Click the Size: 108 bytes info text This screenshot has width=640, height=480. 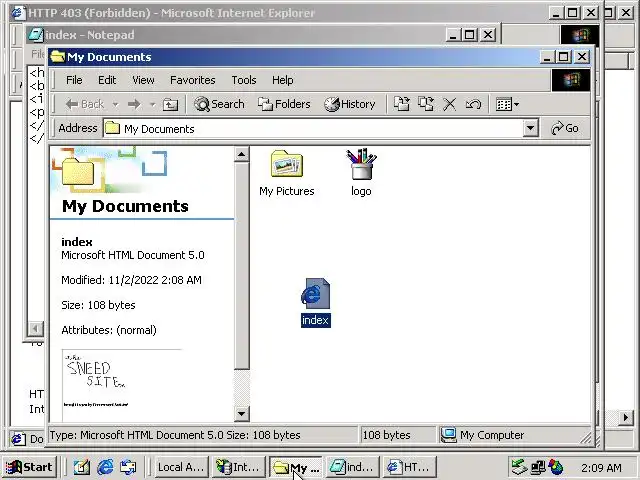(98, 305)
